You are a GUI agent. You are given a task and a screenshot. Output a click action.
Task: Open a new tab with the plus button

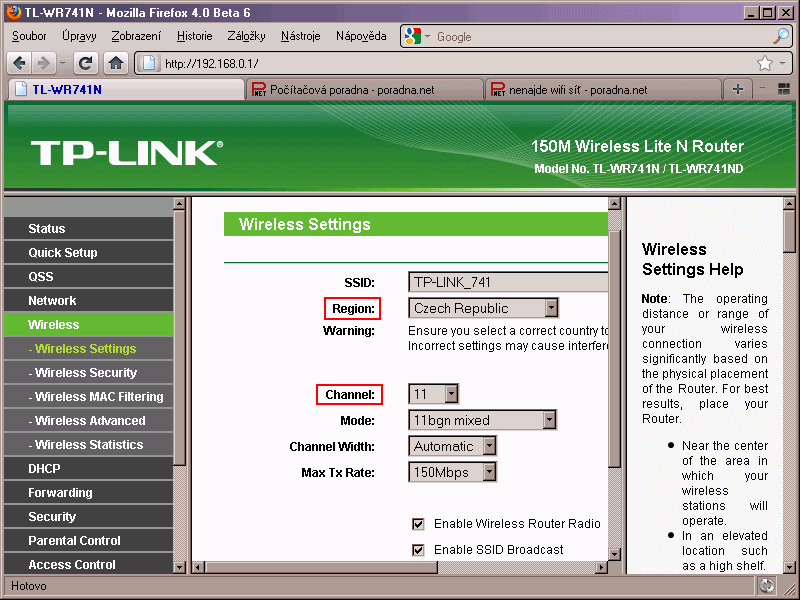click(738, 89)
